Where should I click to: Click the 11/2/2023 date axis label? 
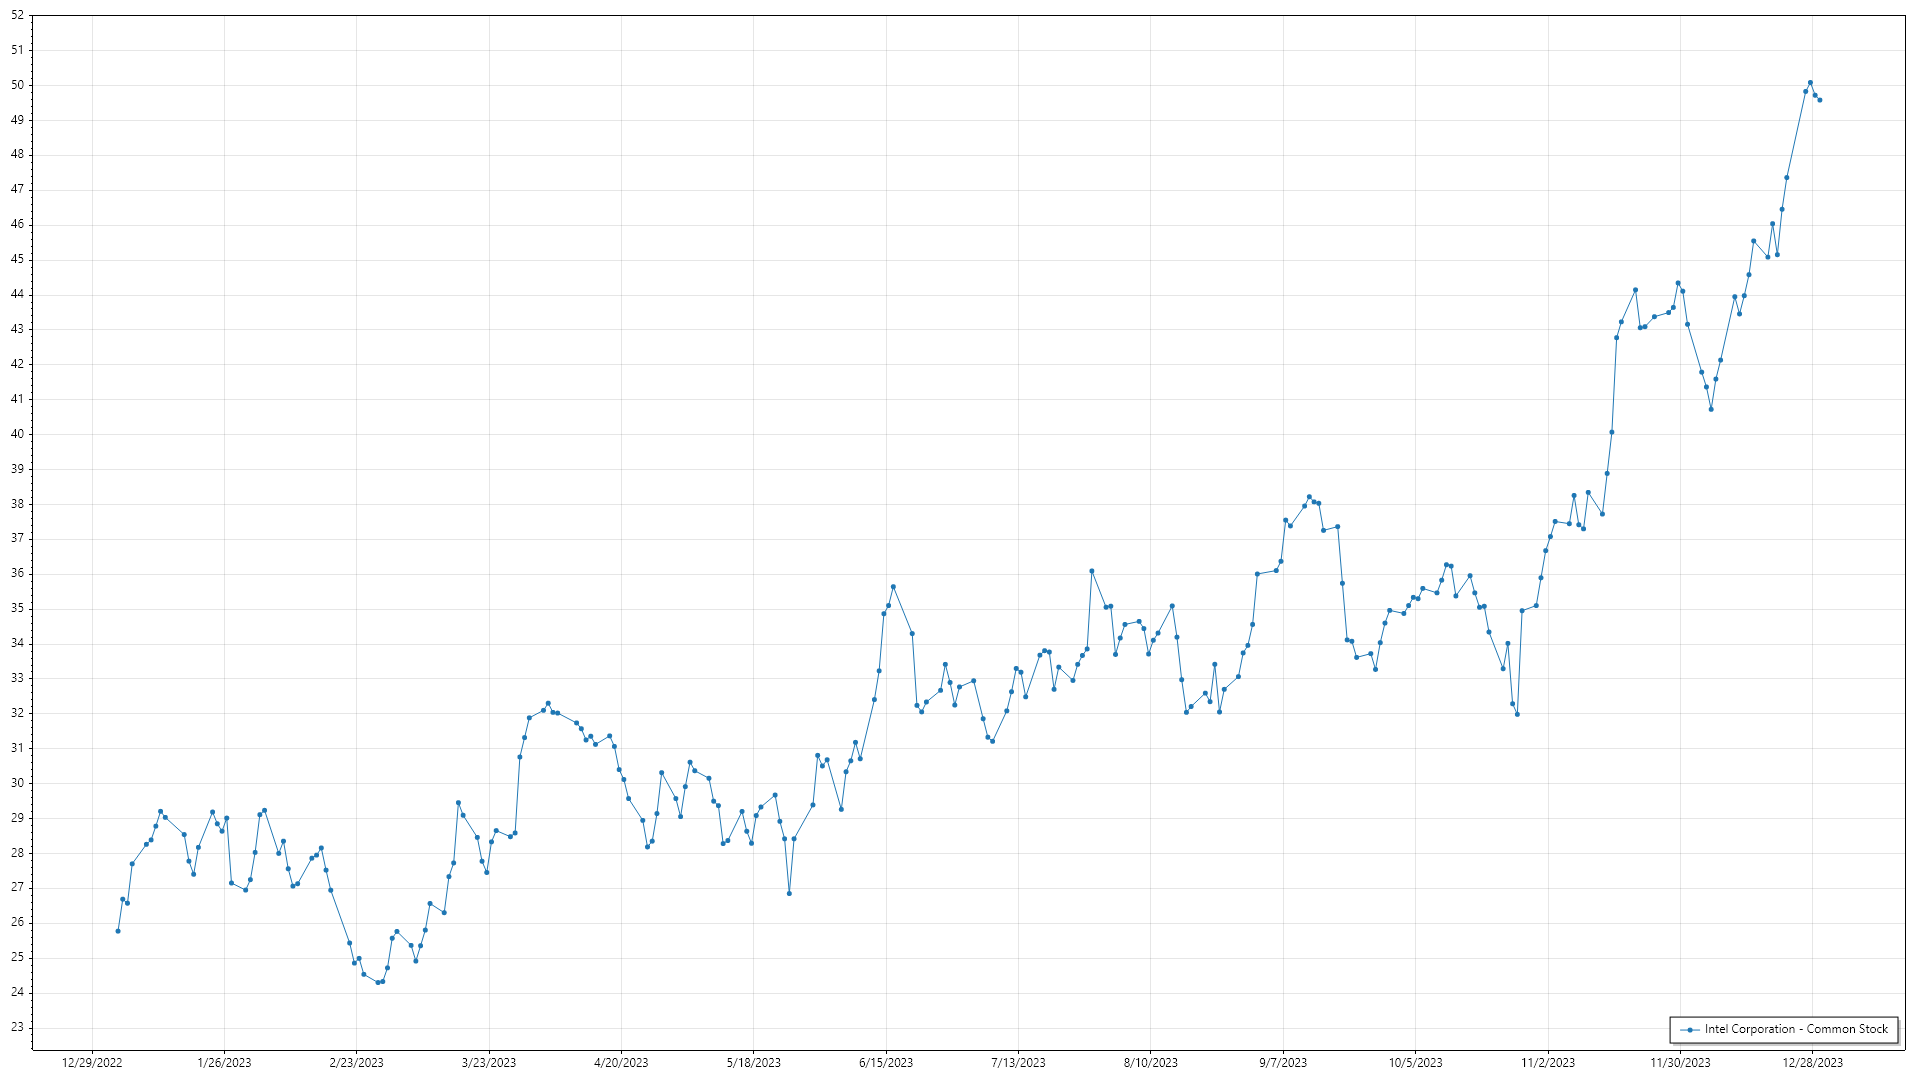pos(1548,1063)
